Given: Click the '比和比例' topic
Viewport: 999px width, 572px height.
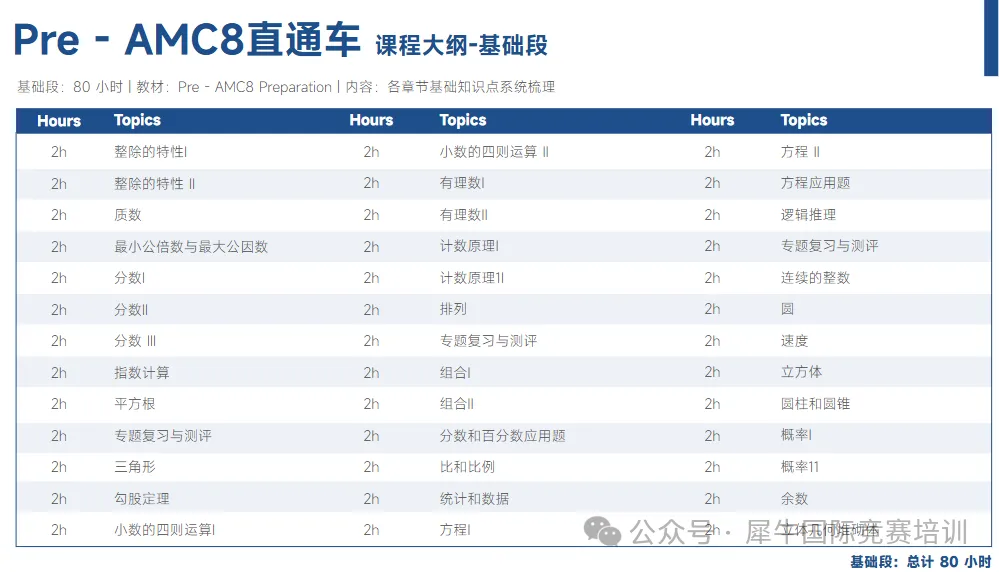Looking at the screenshot, I should pyautogui.click(x=467, y=467).
